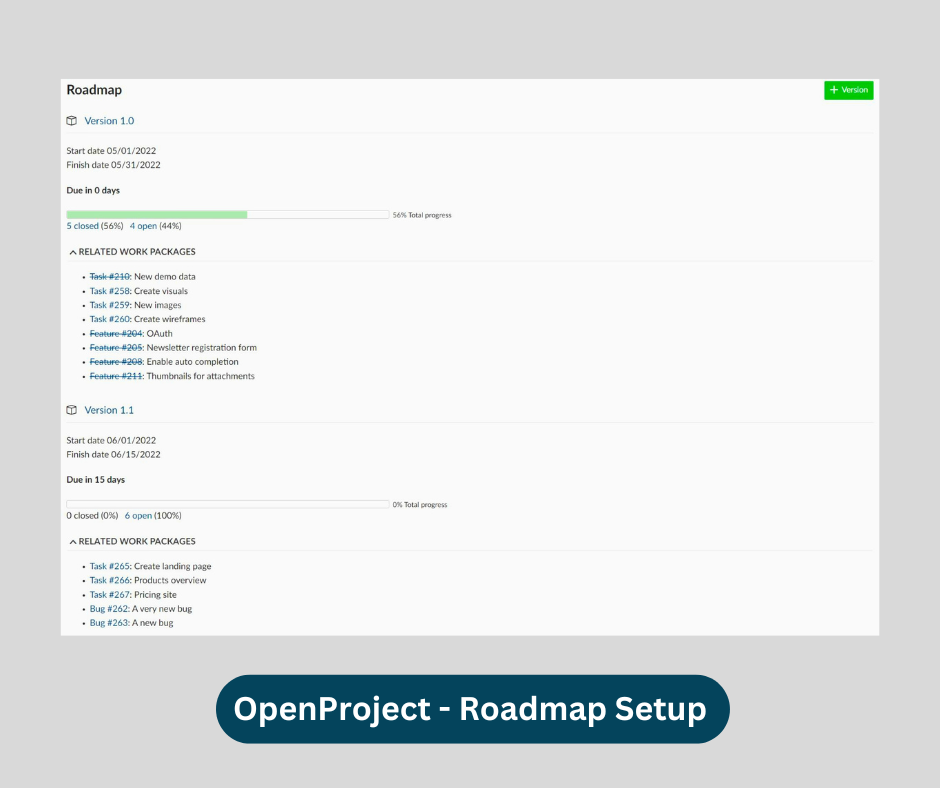This screenshot has width=940, height=788.
Task: Open the '5 closed' work packages list
Action: [82, 225]
